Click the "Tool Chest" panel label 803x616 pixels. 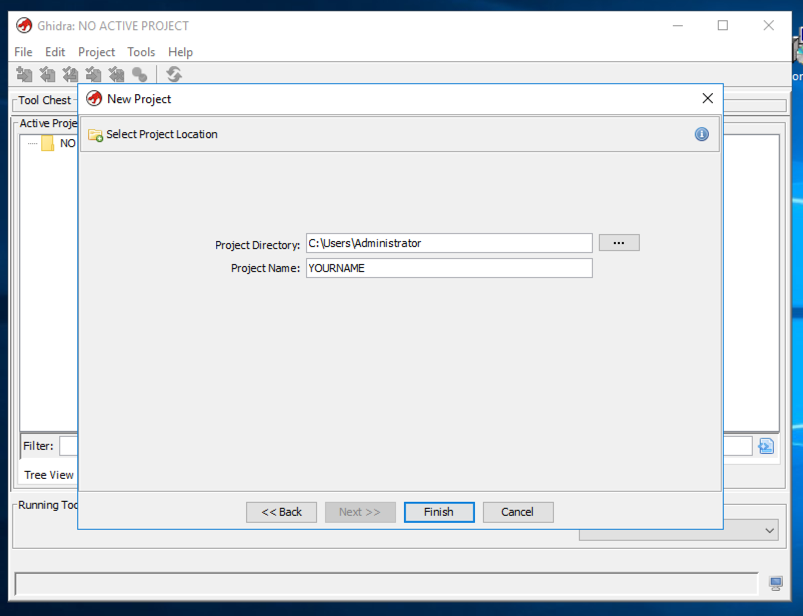click(x=45, y=100)
